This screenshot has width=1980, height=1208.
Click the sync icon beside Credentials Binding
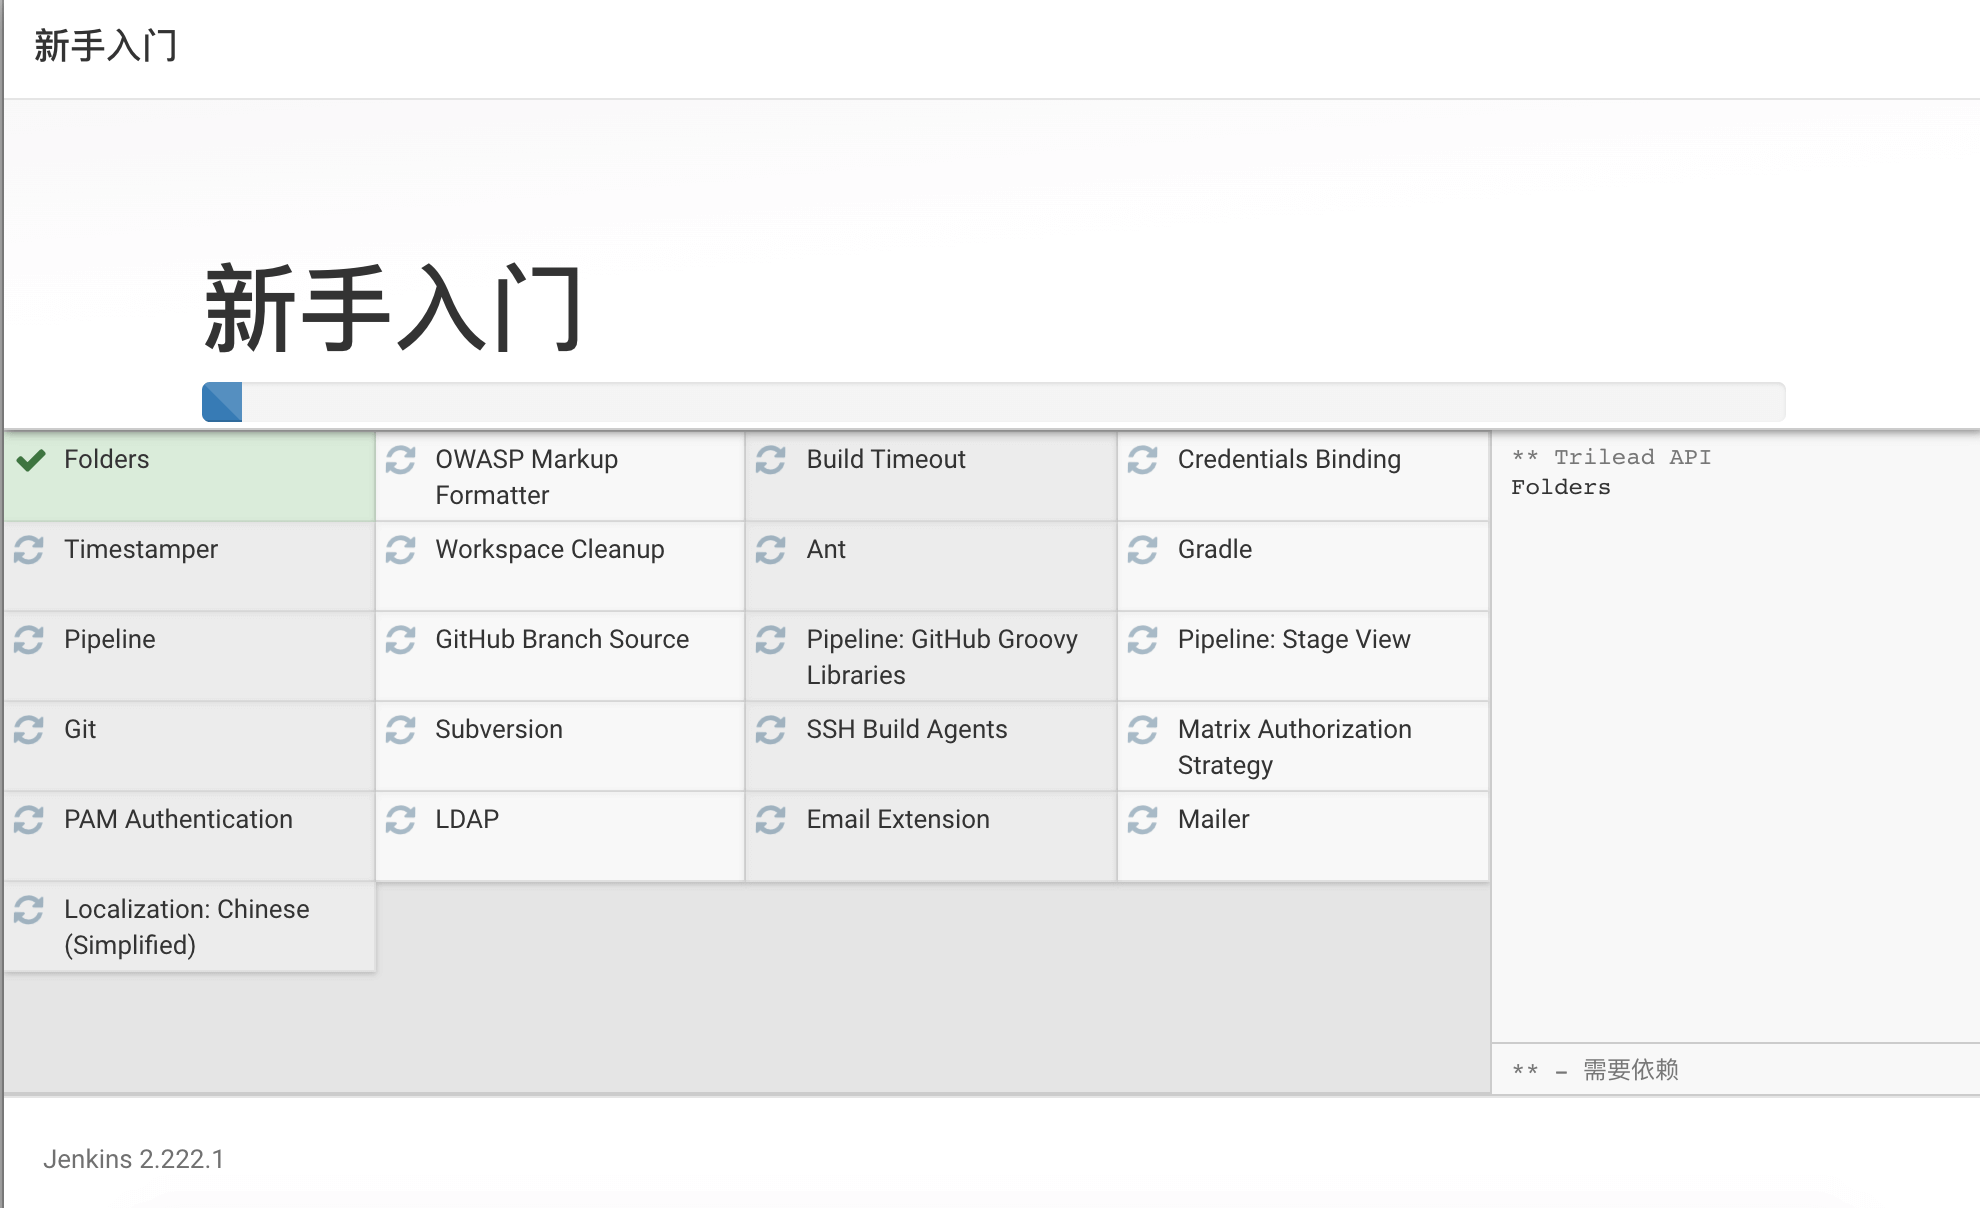(x=1142, y=460)
